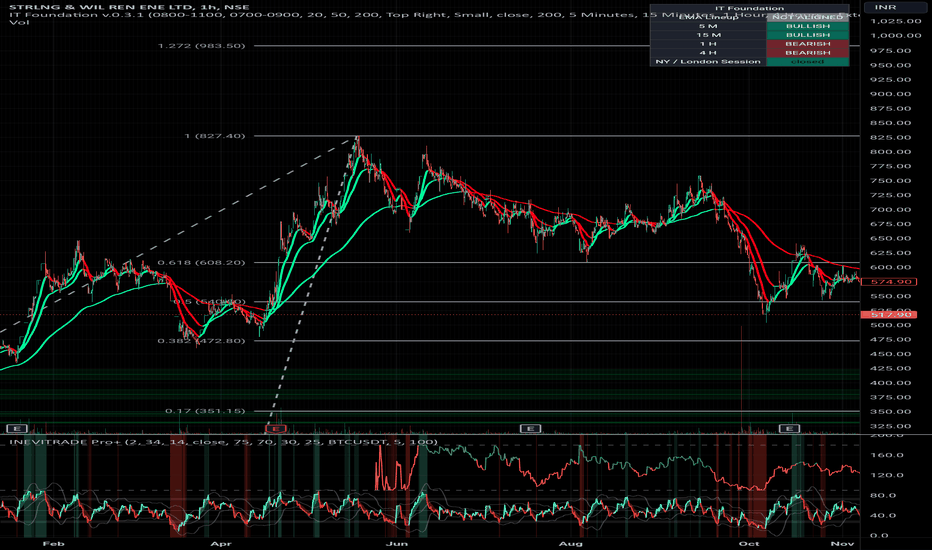Click the 5 M BULLISH status cell
The width and height of the screenshot is (932, 550).
(x=807, y=26)
